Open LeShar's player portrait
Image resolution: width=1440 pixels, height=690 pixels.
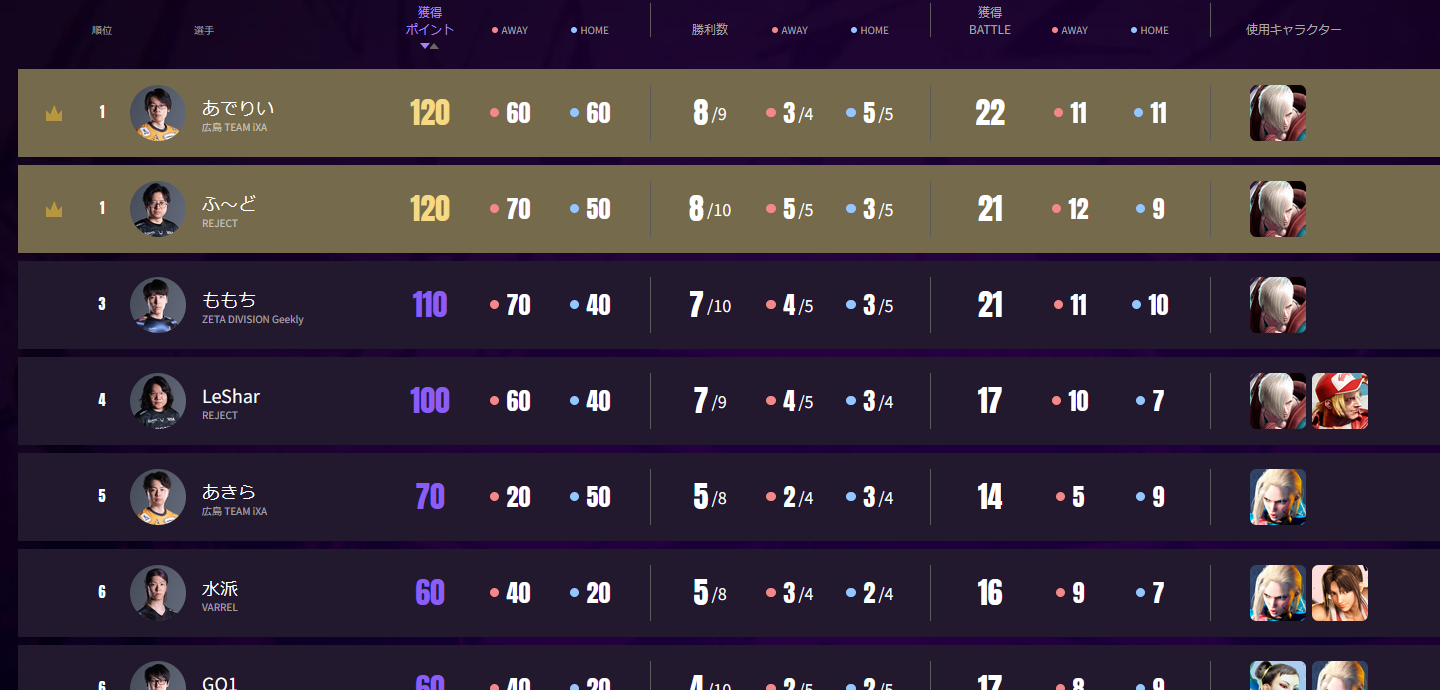point(158,401)
